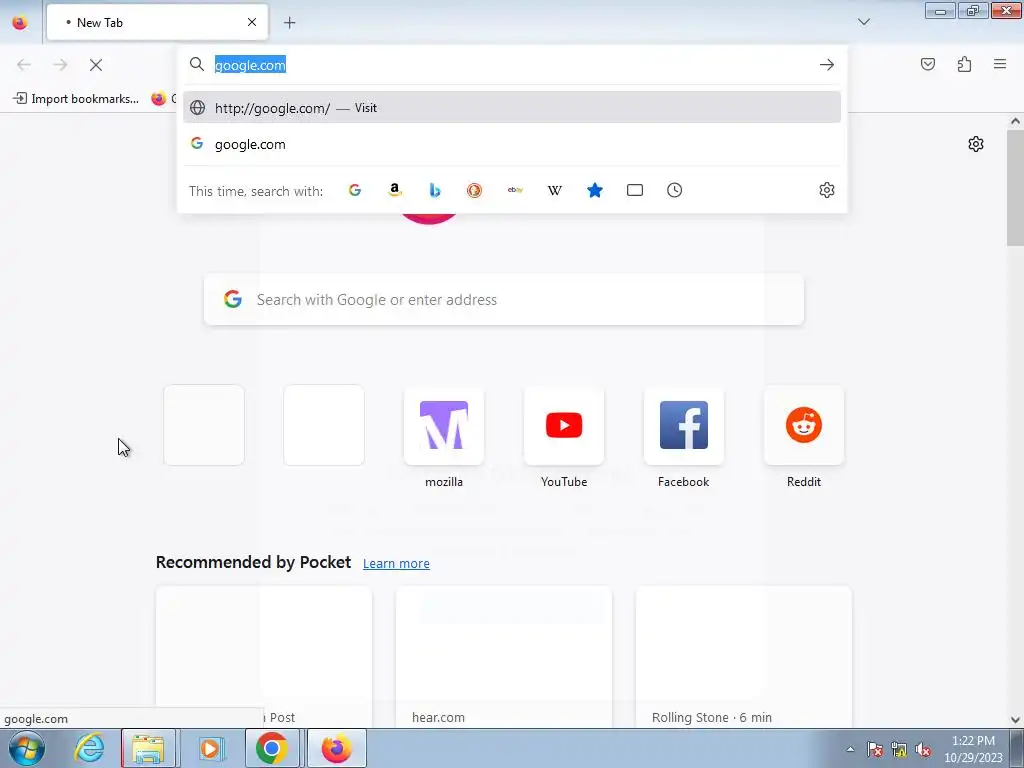Search this time with Google
The height and width of the screenshot is (768, 1024).
tap(355, 190)
